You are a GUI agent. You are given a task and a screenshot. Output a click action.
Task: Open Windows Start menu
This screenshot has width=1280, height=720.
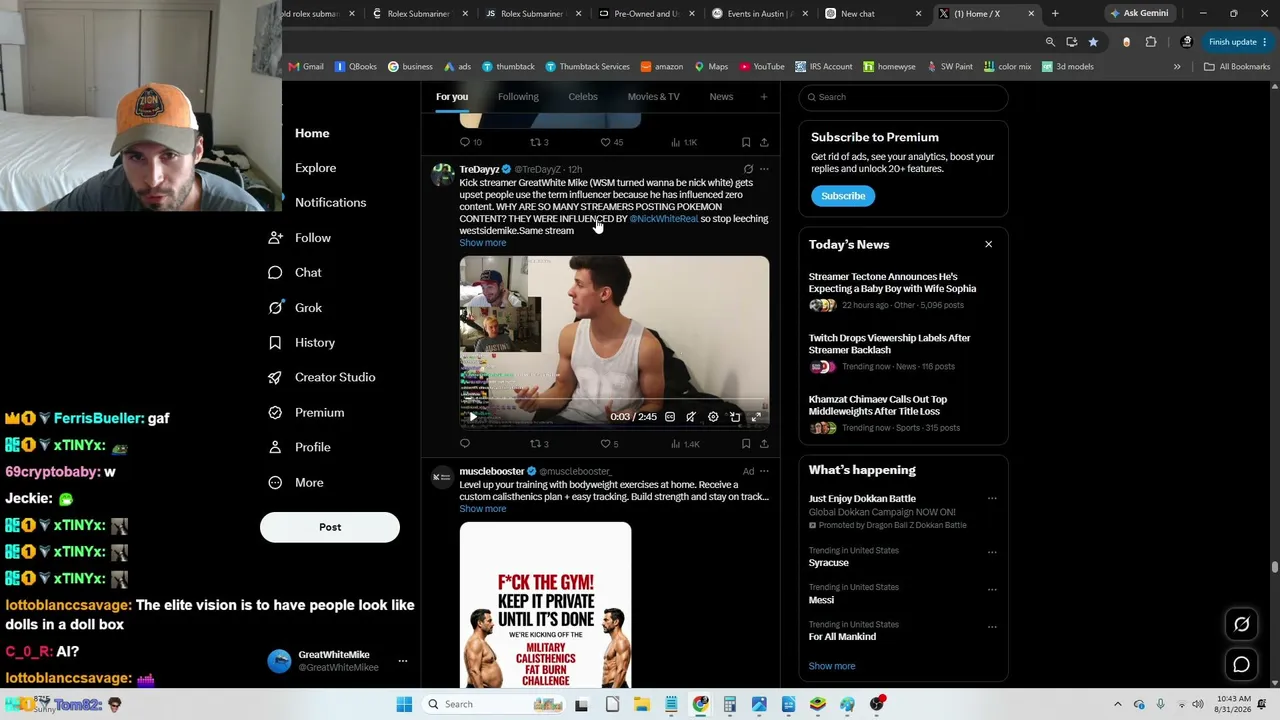404,704
